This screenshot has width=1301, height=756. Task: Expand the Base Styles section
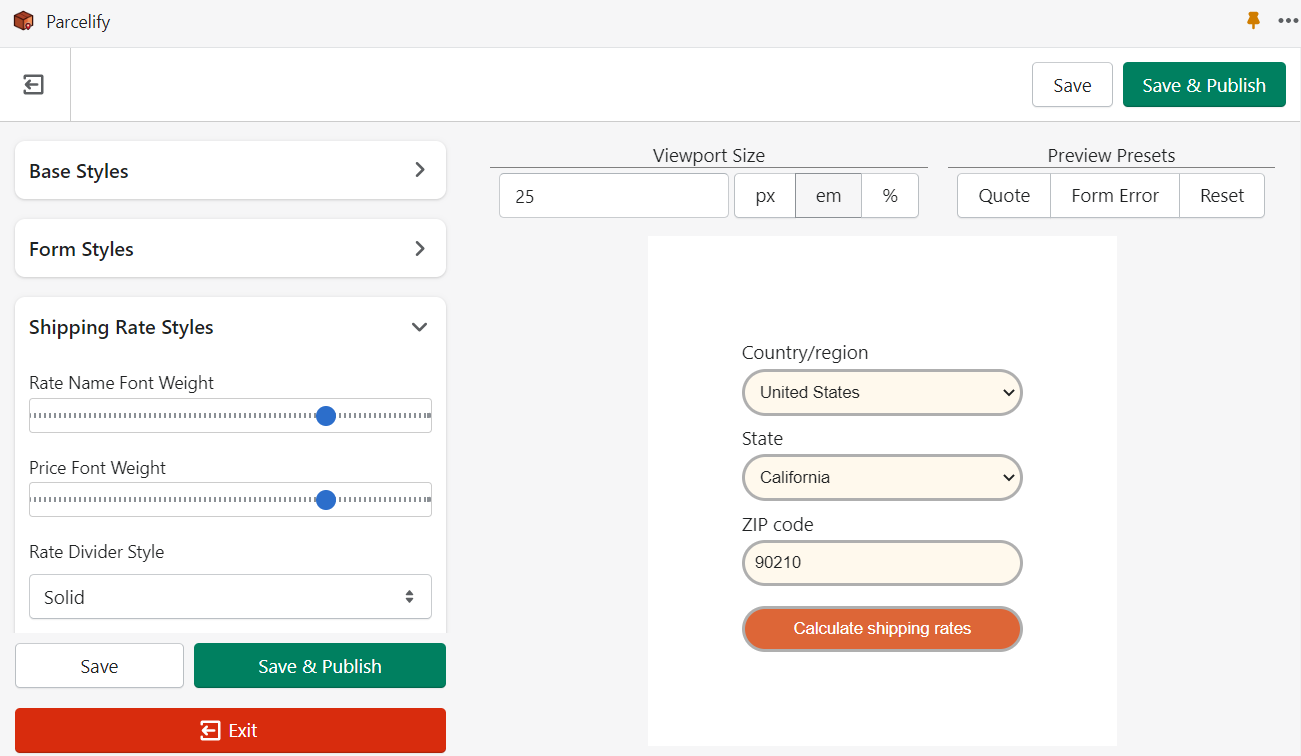(x=230, y=170)
